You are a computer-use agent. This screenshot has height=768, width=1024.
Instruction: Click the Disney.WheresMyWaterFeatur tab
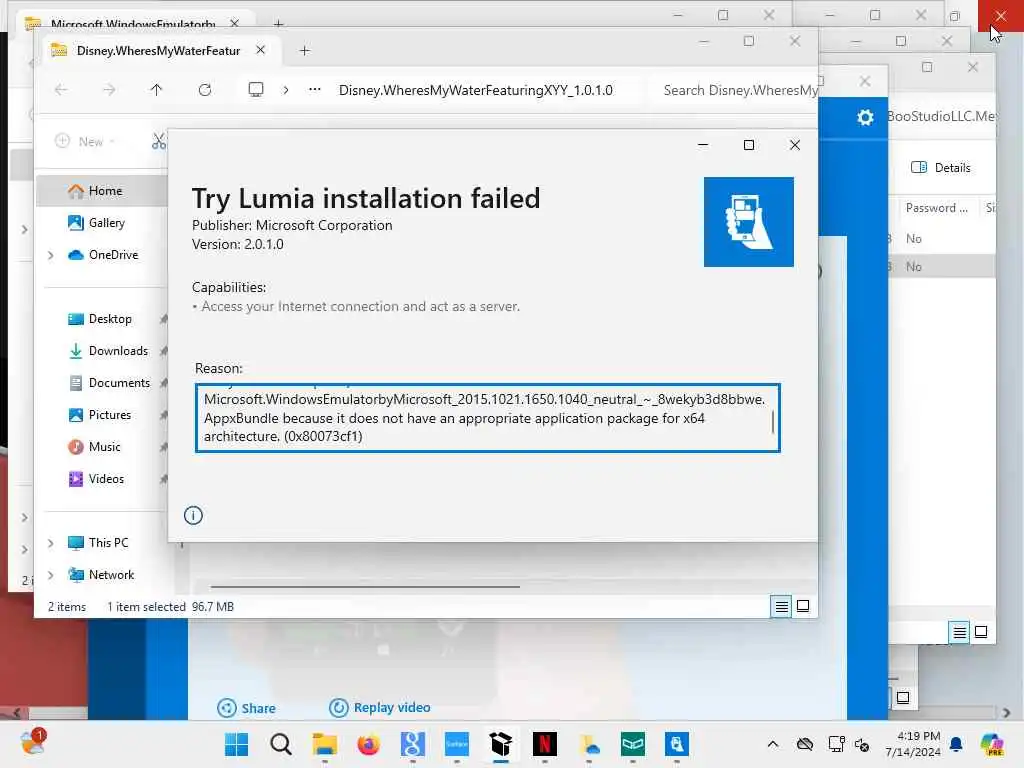158,50
